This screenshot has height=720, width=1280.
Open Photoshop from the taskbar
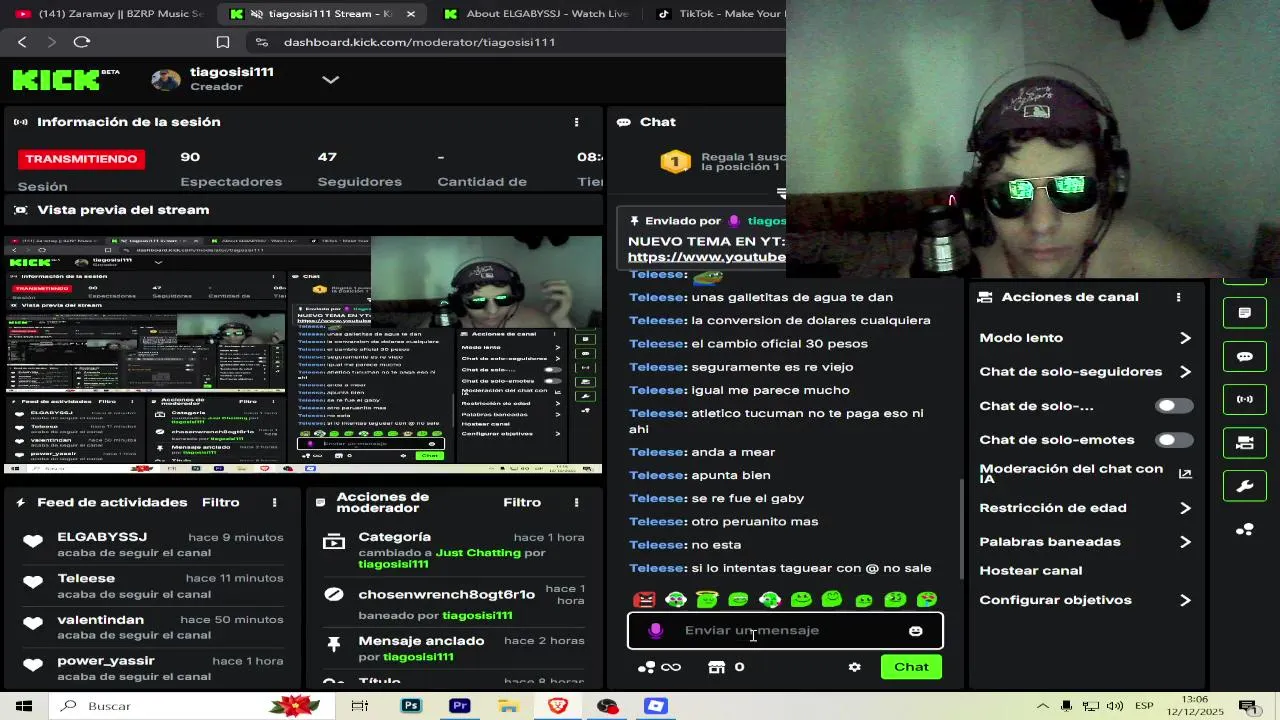tap(411, 706)
